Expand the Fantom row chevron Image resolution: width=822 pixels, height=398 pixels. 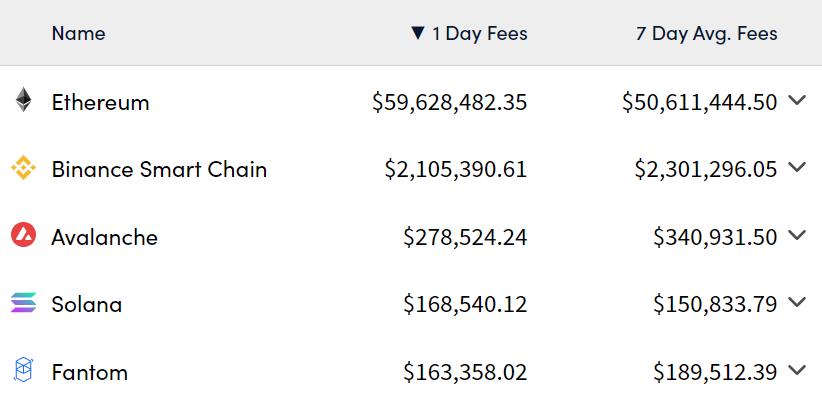797,370
